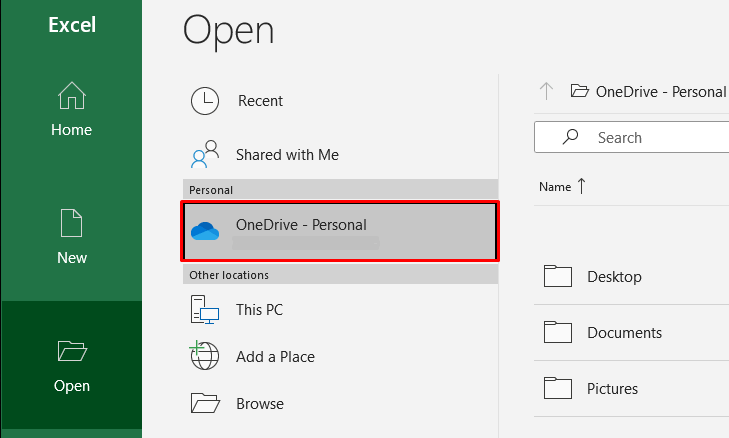Click the Home house icon in the sidebar

pos(72,95)
